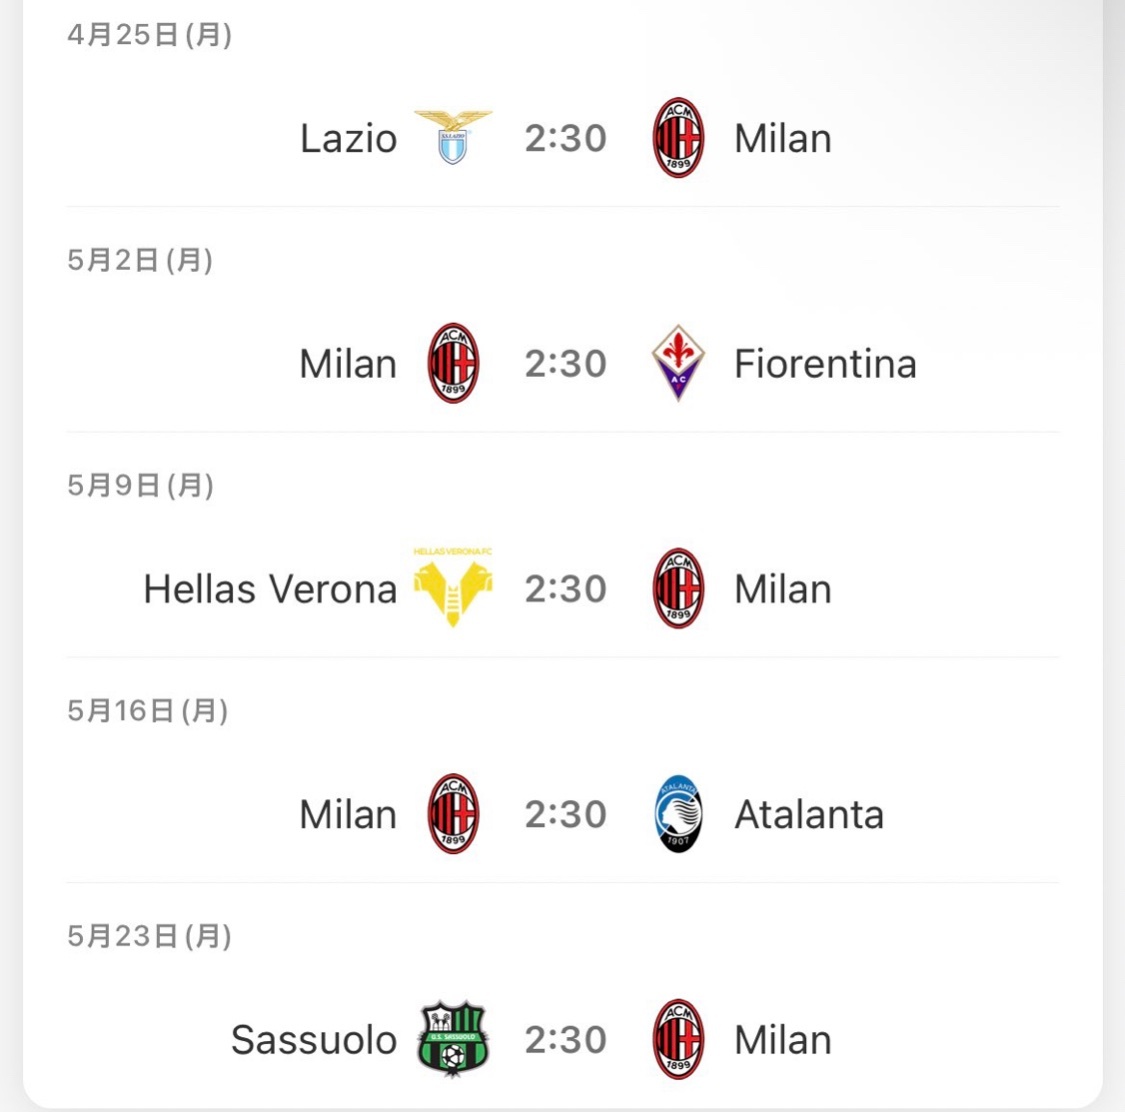Select the Hellas Verona team name
Screen dimensions: 1125x1112
270,589
